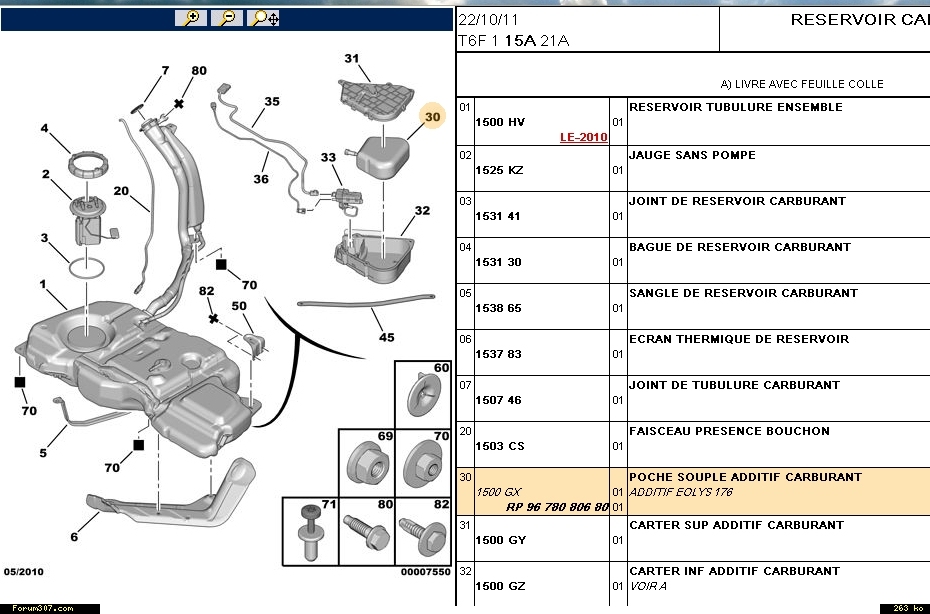Select part number 1500 HV
The image size is (930, 614).
[500, 123]
